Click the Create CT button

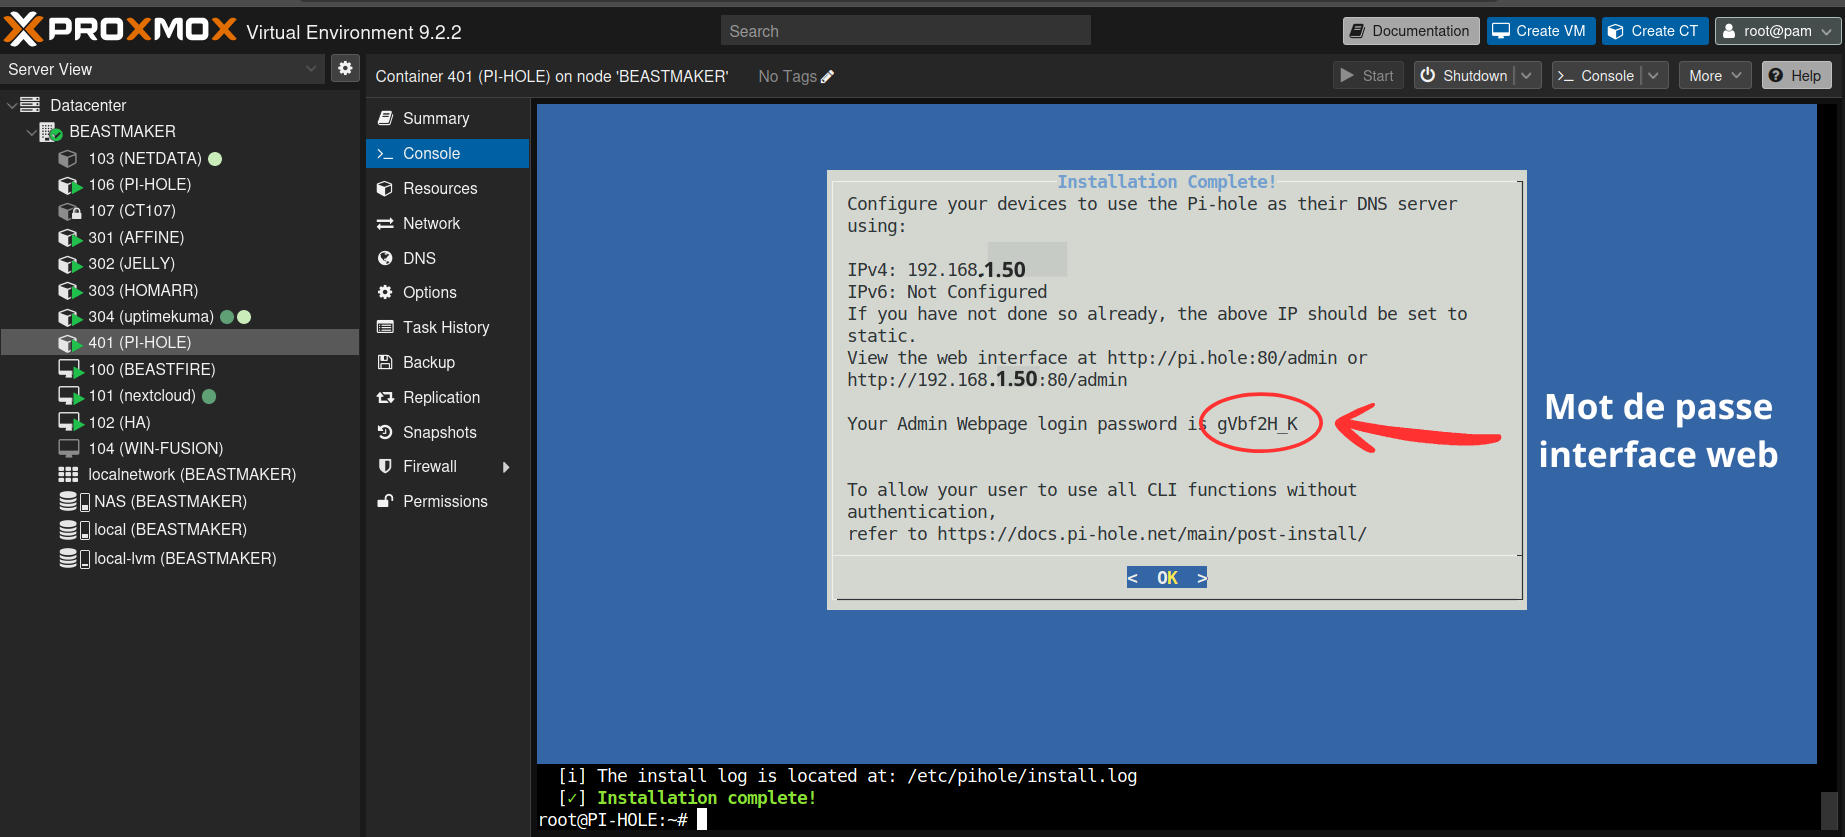coord(1655,31)
